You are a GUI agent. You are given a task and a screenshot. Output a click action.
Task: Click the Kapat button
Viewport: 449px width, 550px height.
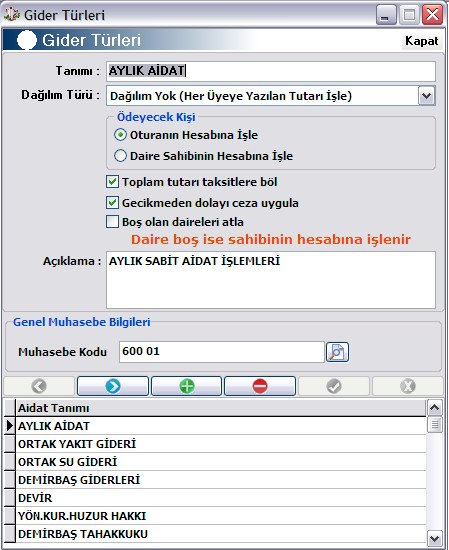422,41
